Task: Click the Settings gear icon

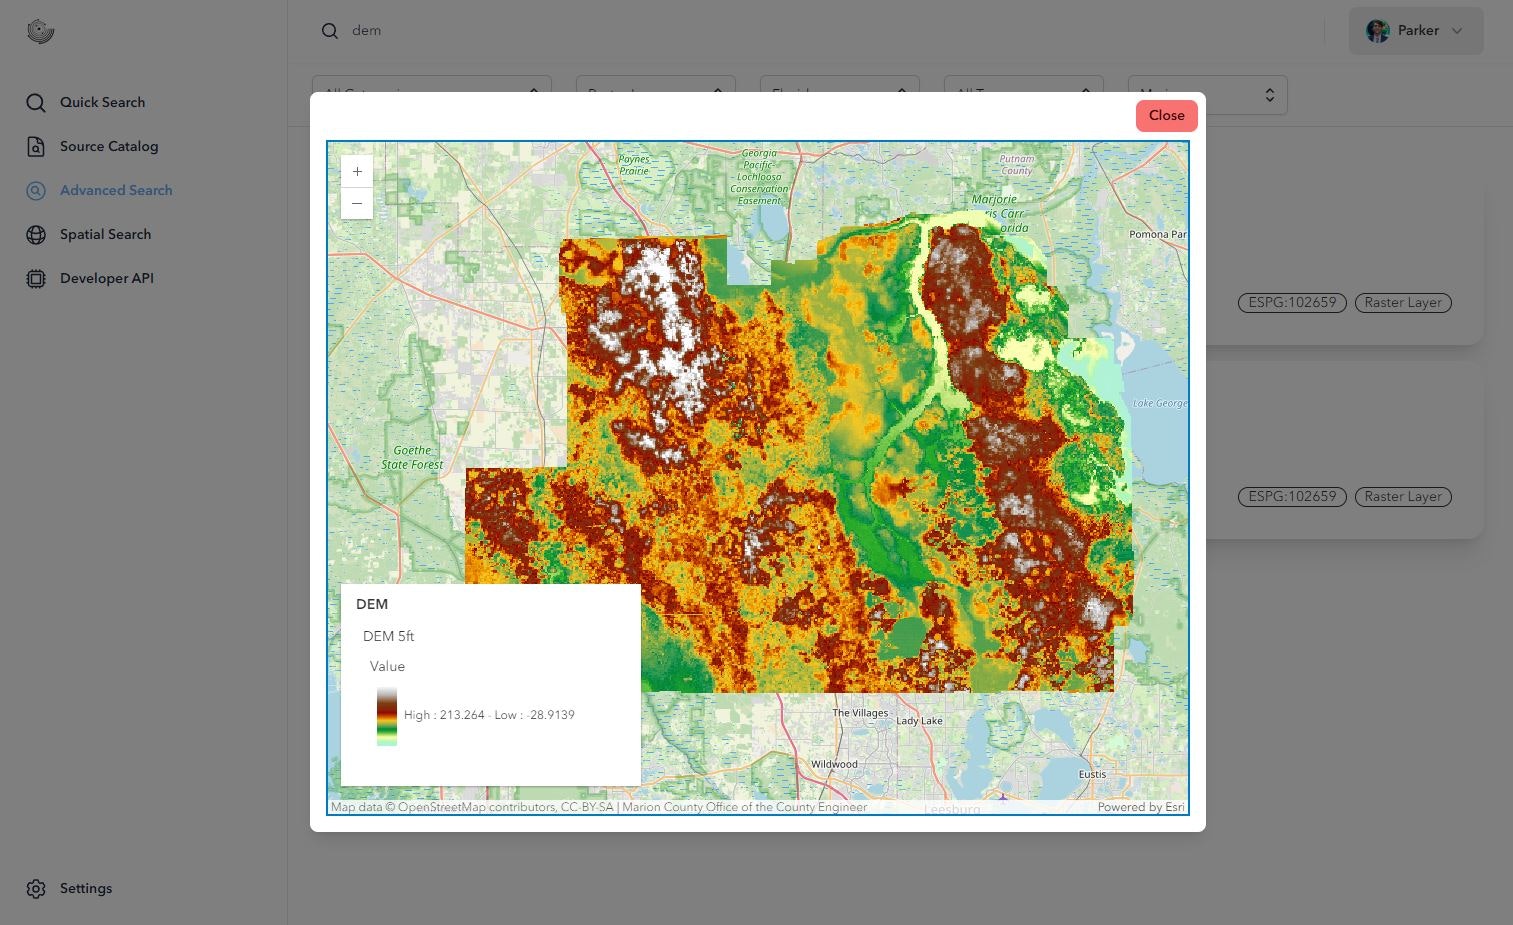Action: (36, 888)
